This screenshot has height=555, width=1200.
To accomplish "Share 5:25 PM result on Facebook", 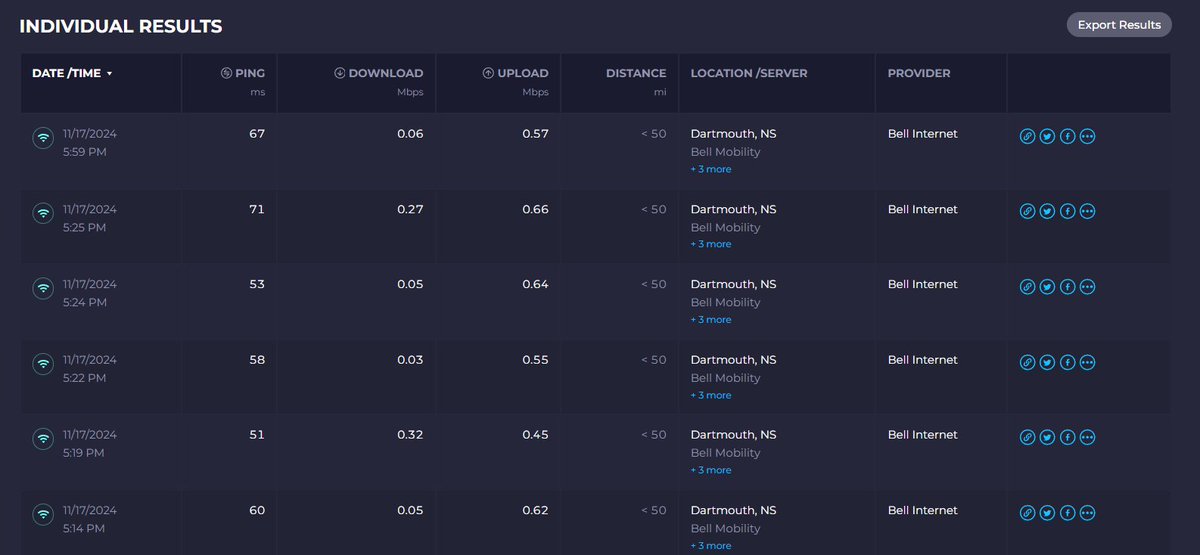I will pyautogui.click(x=1067, y=211).
